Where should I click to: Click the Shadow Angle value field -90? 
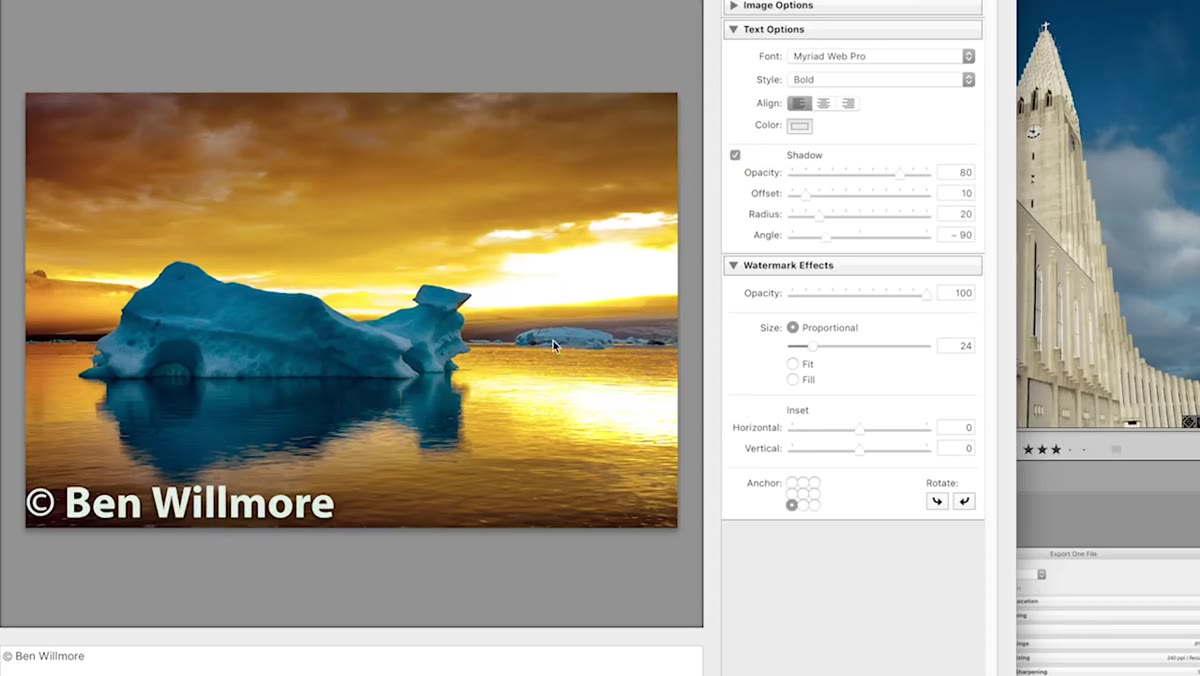tap(956, 235)
